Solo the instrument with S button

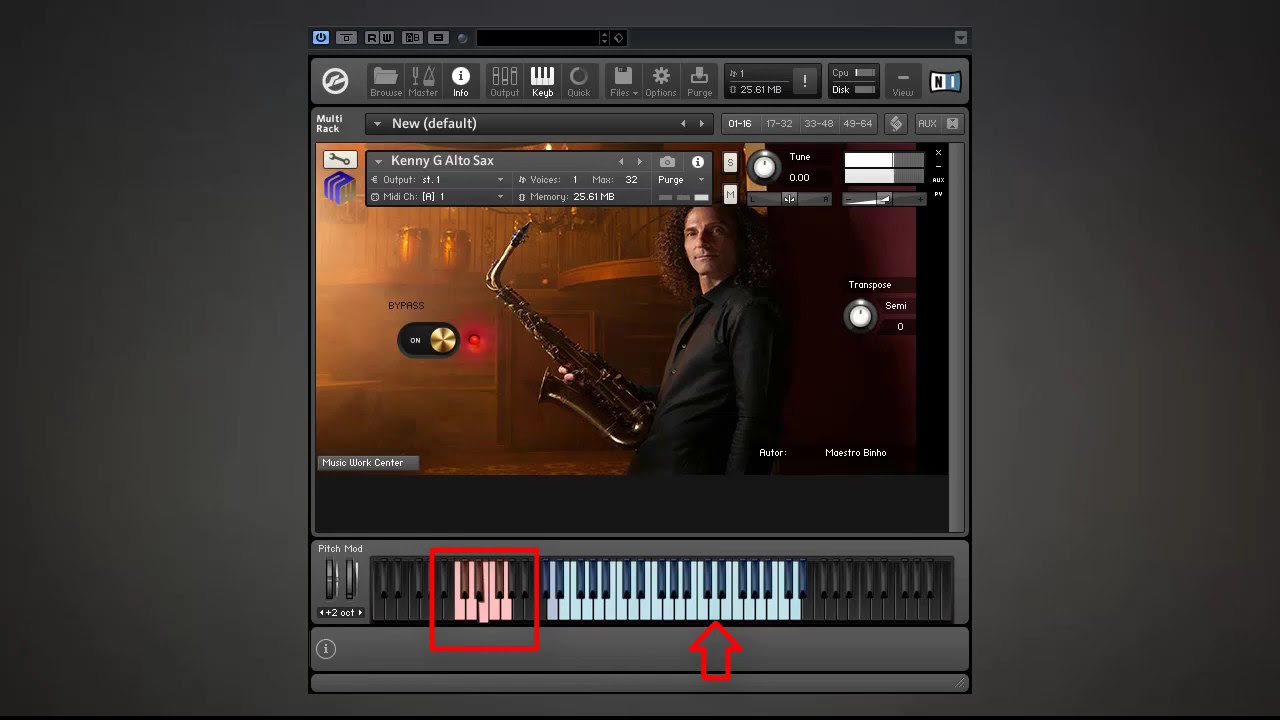[730, 163]
